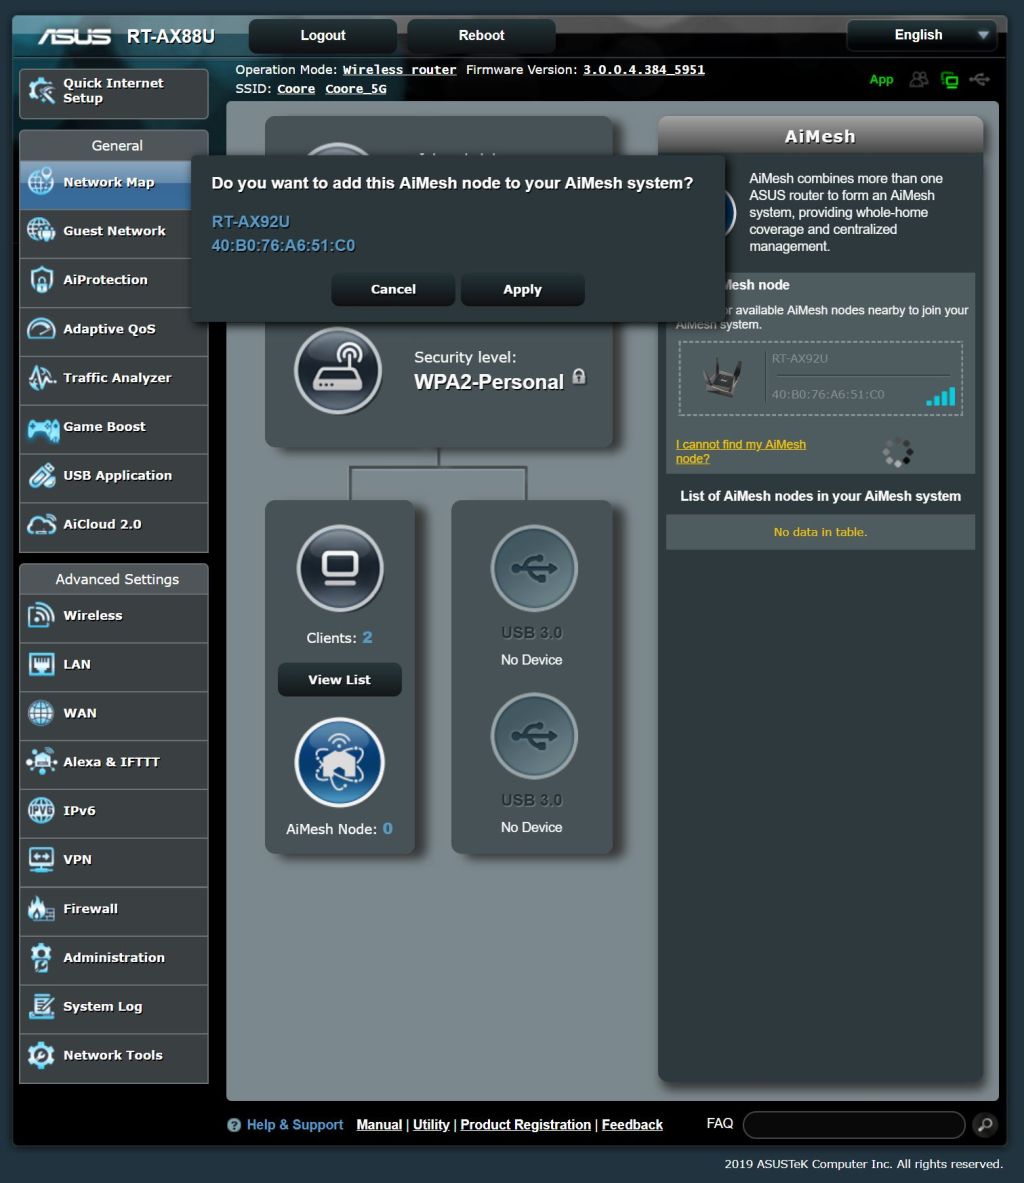The width and height of the screenshot is (1024, 1183).
Task: Click the Wireless settings icon
Action: 41,616
